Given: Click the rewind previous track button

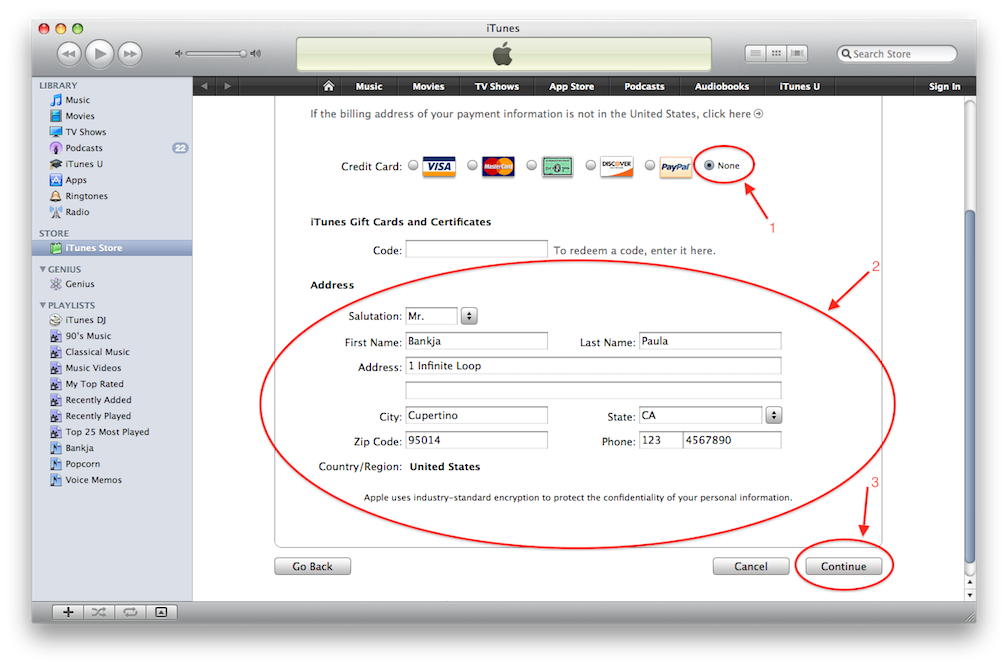Looking at the screenshot, I should (x=69, y=54).
